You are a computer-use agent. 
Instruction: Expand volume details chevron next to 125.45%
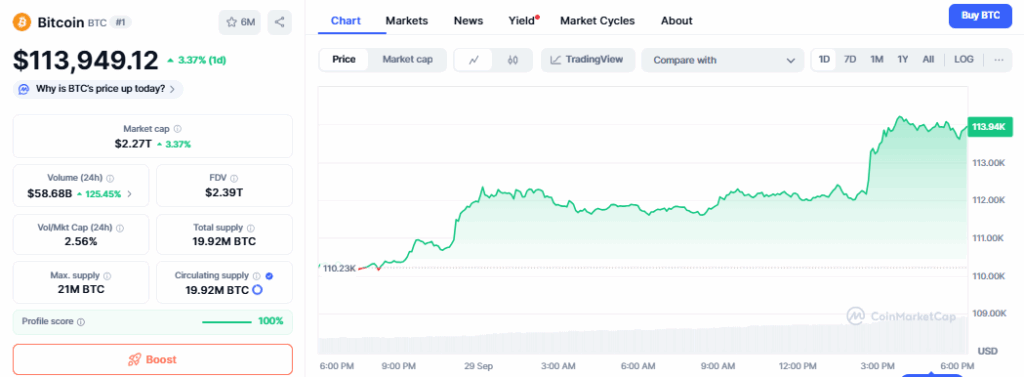pyautogui.click(x=129, y=193)
